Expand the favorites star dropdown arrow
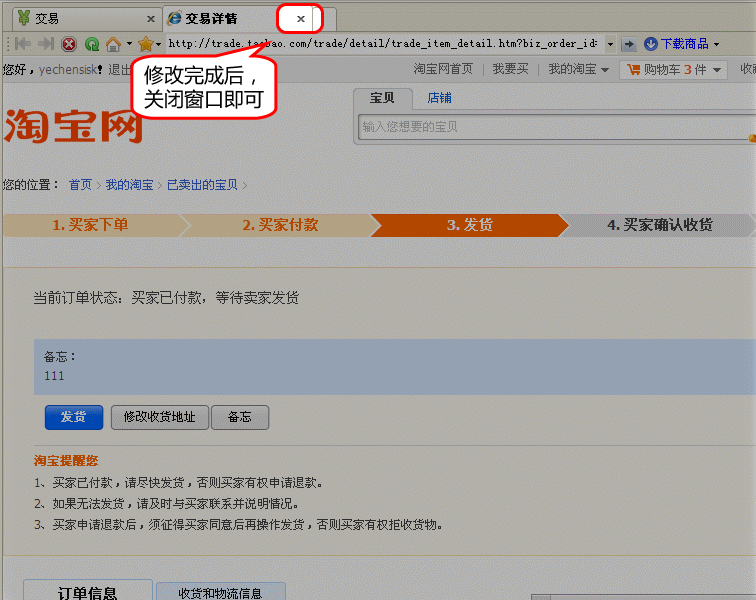The image size is (756, 600). (158, 44)
